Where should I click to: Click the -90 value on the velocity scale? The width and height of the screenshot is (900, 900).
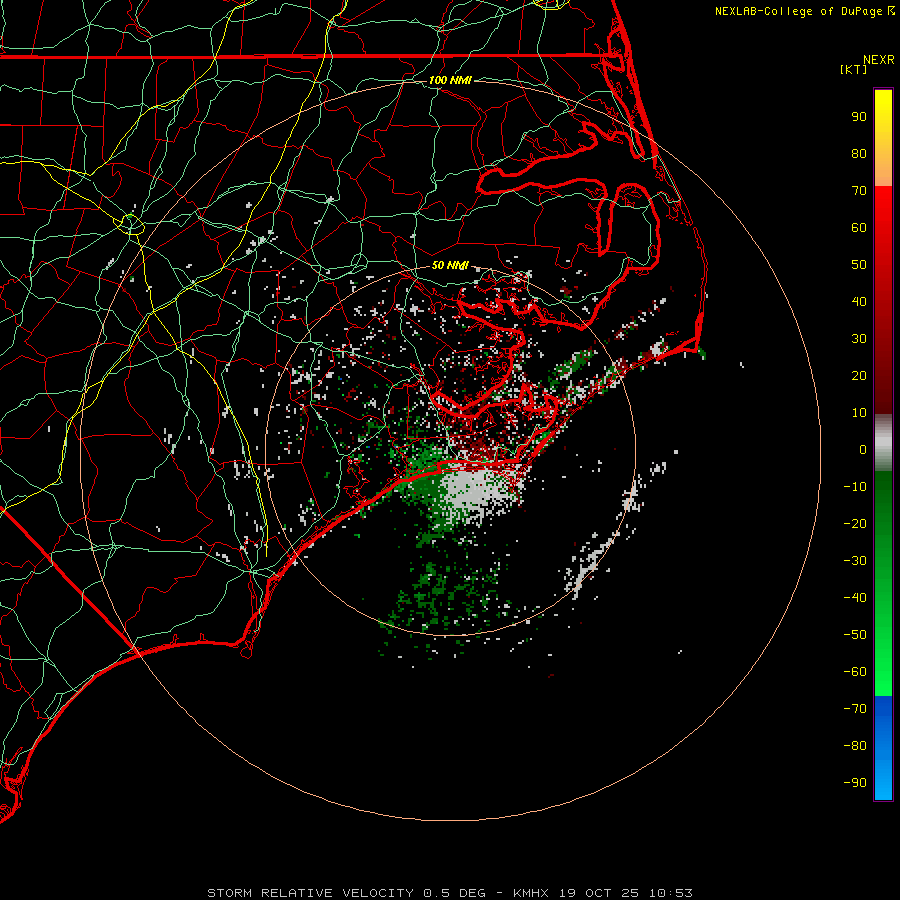click(x=855, y=783)
